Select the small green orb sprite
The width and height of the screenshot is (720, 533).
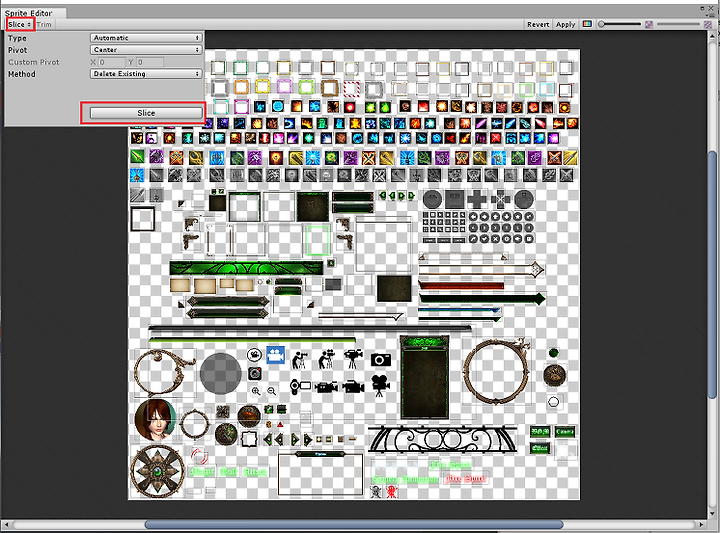pos(554,353)
